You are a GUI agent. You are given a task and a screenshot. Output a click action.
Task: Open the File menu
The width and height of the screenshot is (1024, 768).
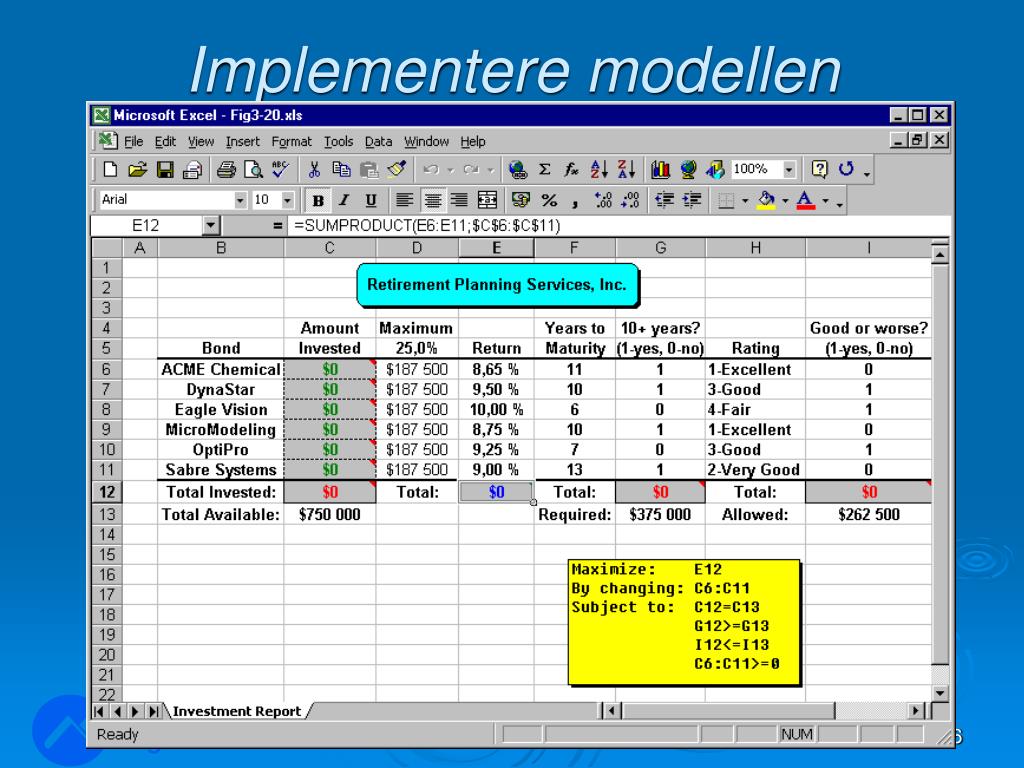click(133, 142)
